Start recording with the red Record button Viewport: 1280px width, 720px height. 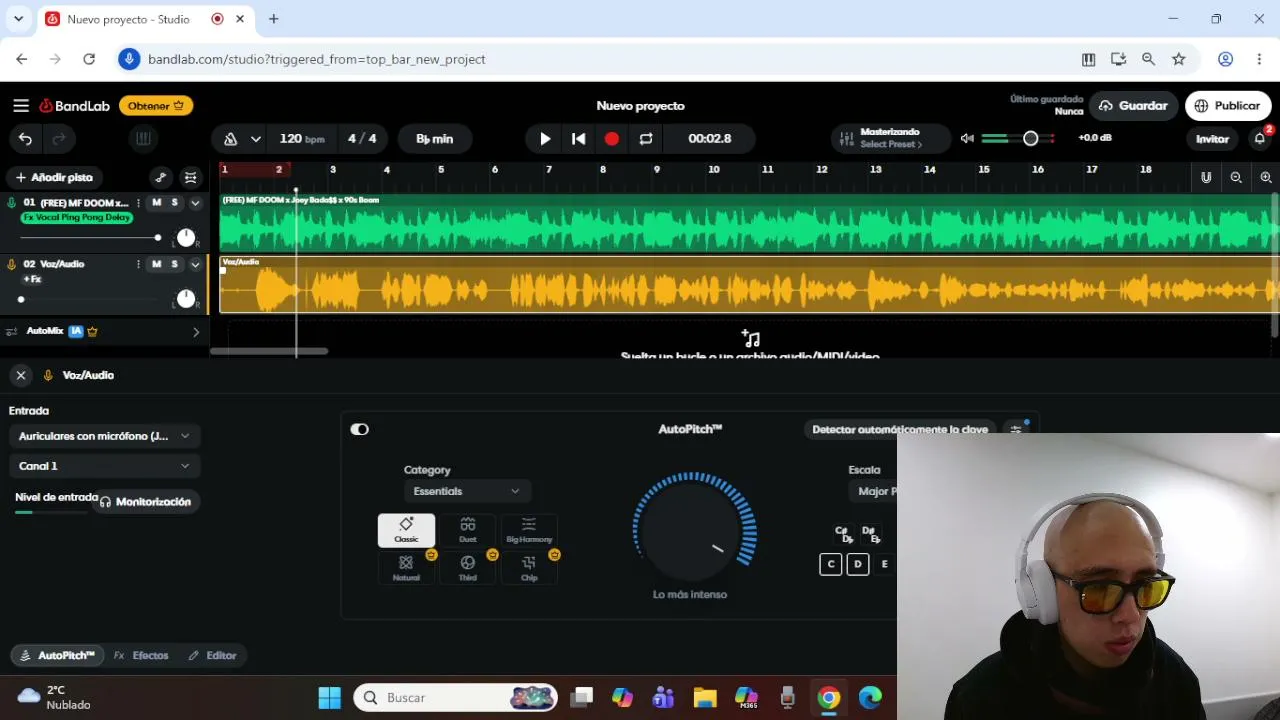612,139
